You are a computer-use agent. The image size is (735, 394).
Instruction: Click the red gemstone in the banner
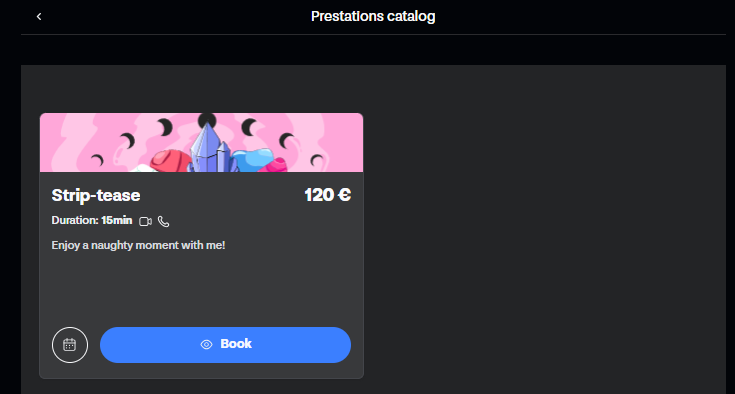170,161
